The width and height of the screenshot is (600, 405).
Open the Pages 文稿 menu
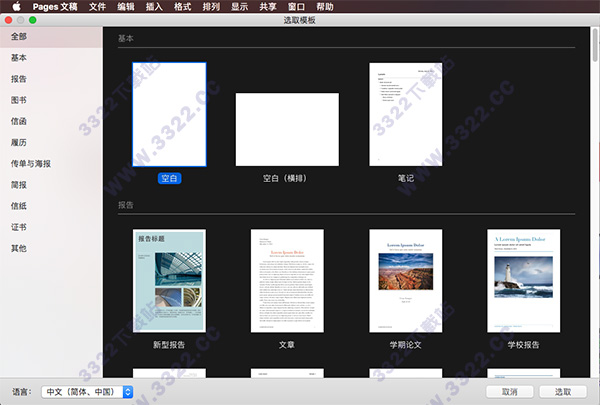click(55, 7)
